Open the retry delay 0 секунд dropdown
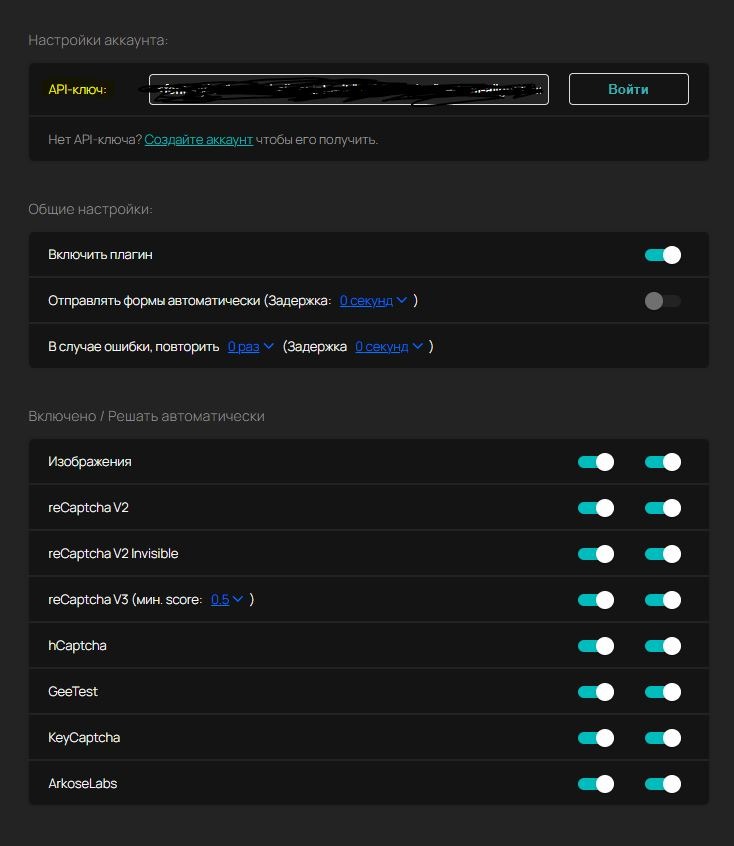This screenshot has height=846, width=734. tap(389, 346)
